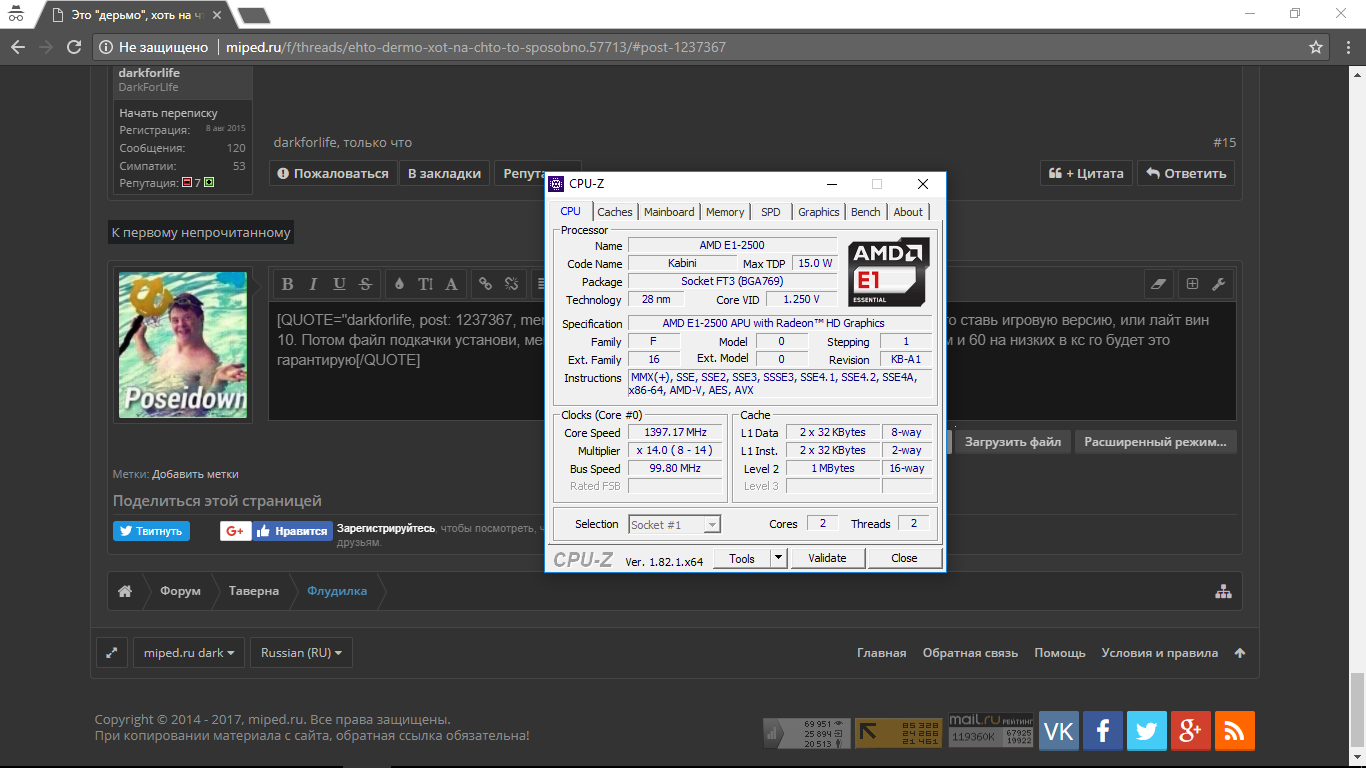The height and width of the screenshot is (768, 1366).
Task: Click the brown arrow rating counter badge
Action: 899,733
